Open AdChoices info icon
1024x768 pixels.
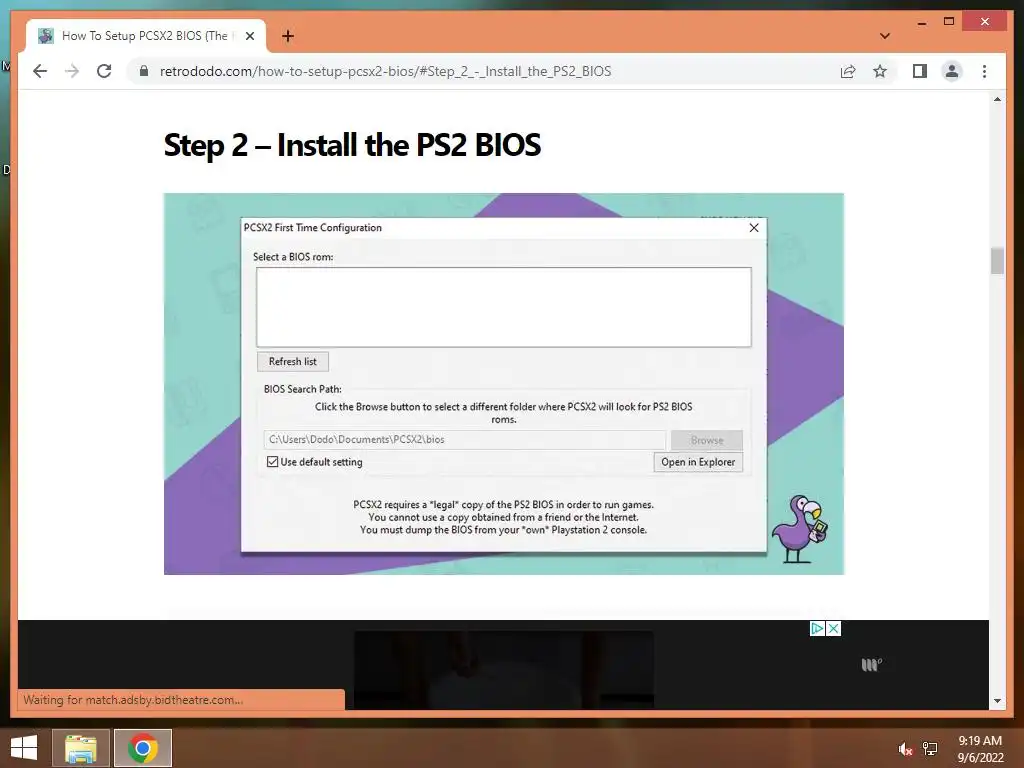point(817,628)
